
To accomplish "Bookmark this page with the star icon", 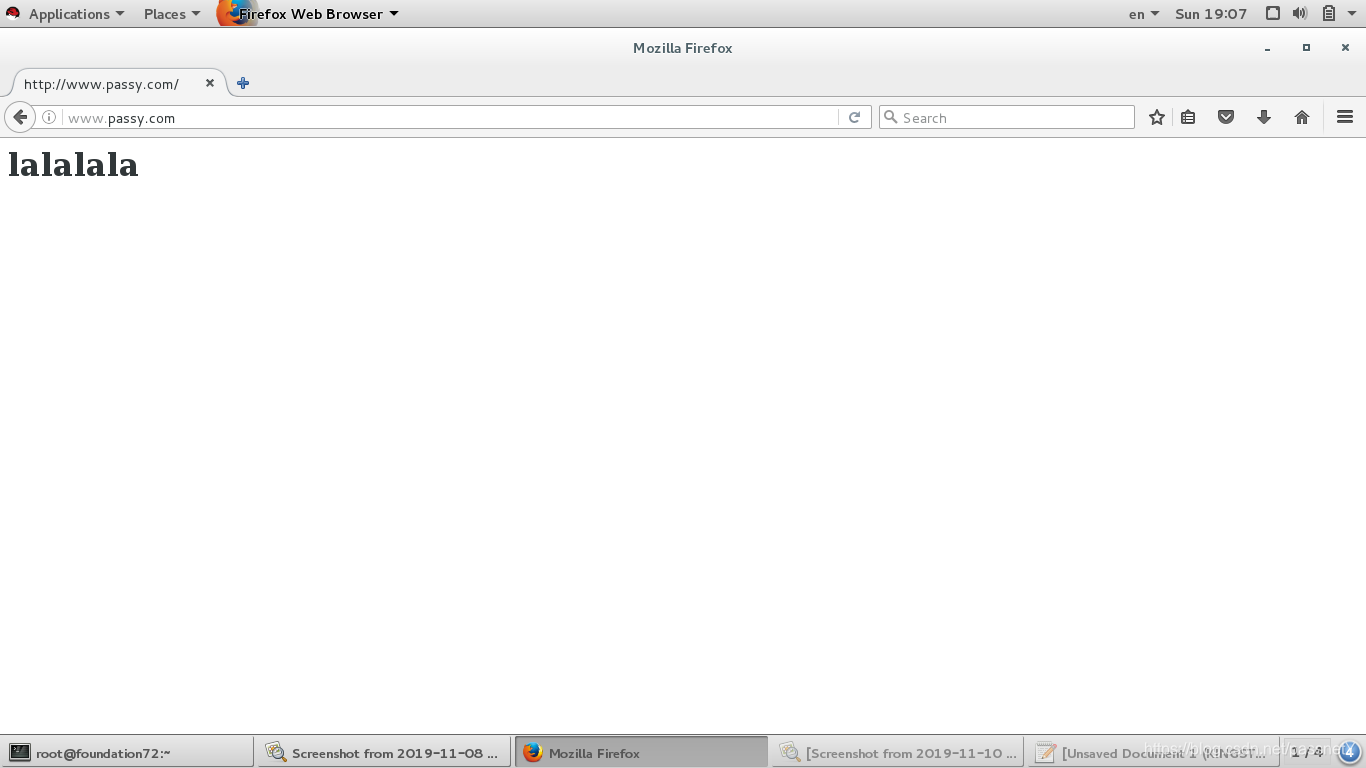I will tap(1157, 117).
